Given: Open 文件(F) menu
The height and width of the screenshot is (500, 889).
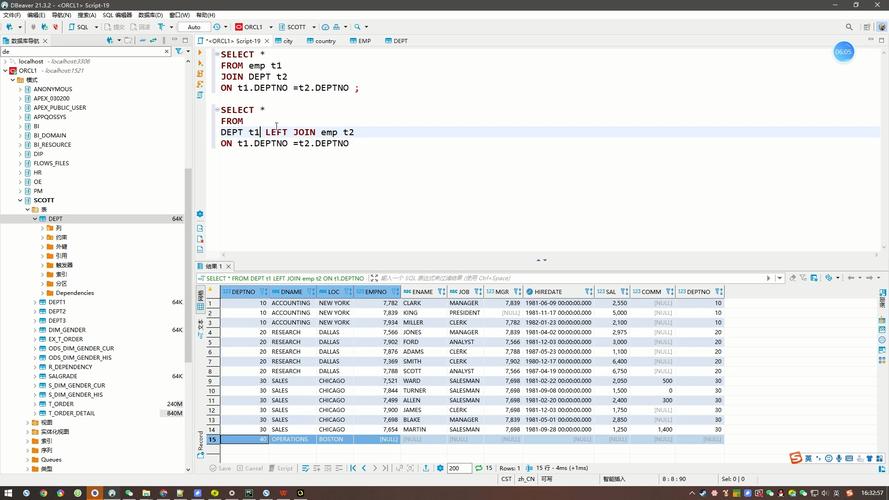Looking at the screenshot, I should coord(12,15).
